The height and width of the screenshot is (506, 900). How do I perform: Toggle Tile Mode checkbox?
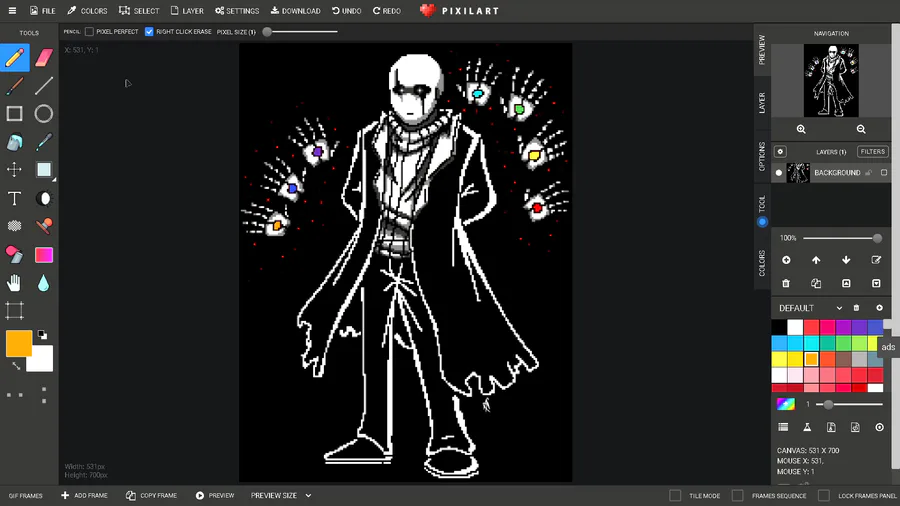[x=675, y=495]
